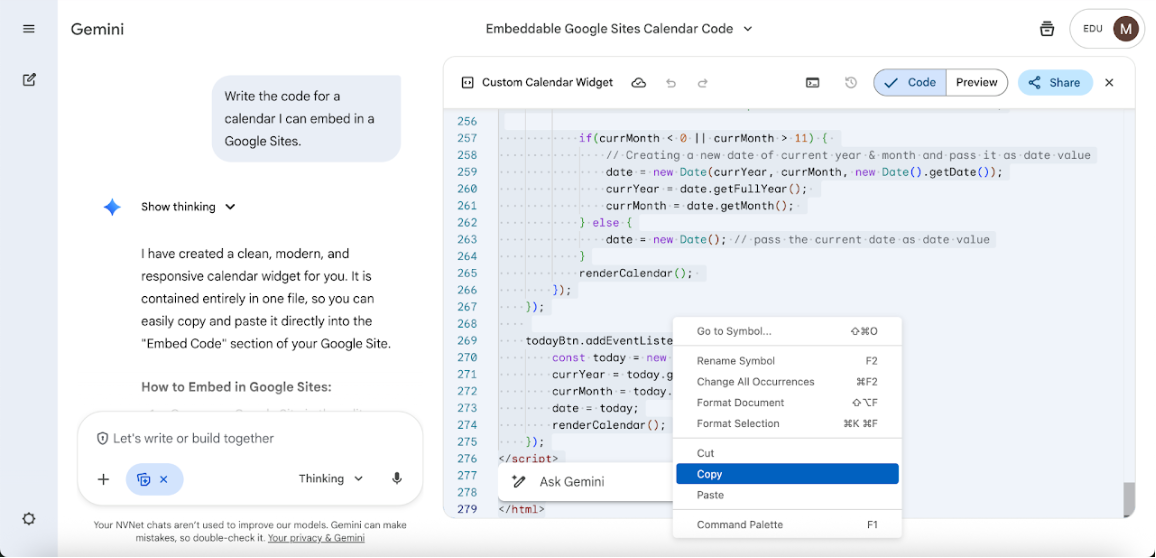The width and height of the screenshot is (1156, 558).
Task: Choose Paste from context menu
Action: point(787,495)
